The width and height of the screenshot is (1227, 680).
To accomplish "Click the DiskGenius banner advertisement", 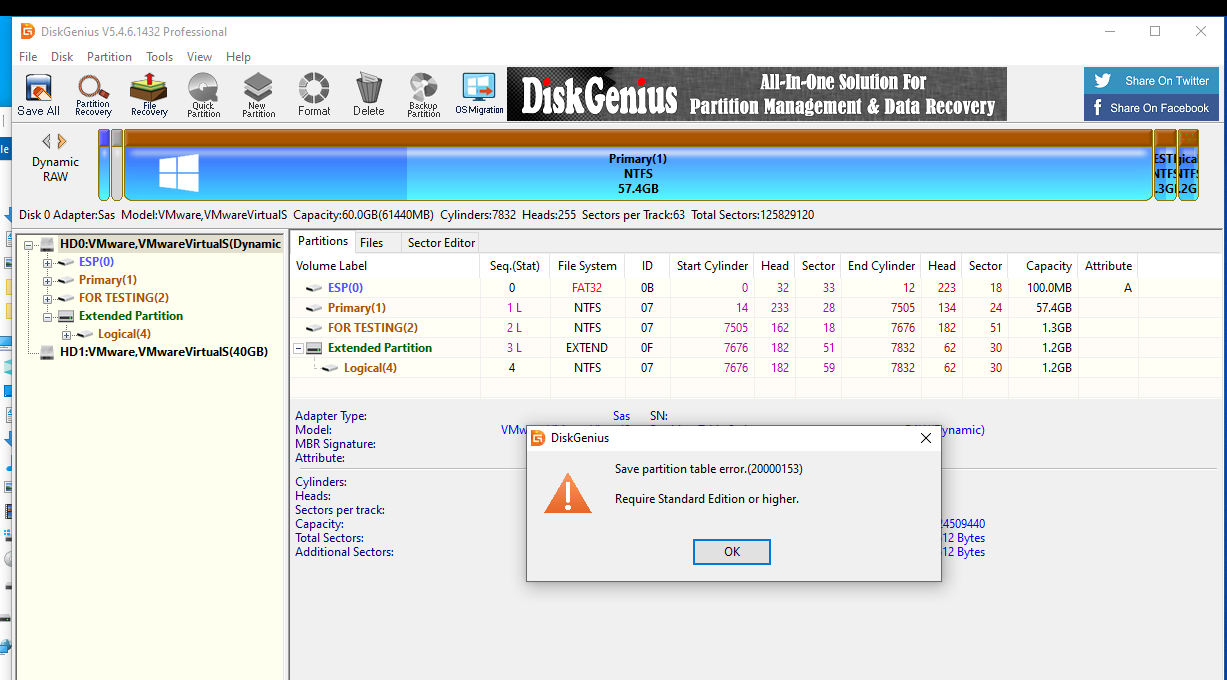I will tap(757, 94).
